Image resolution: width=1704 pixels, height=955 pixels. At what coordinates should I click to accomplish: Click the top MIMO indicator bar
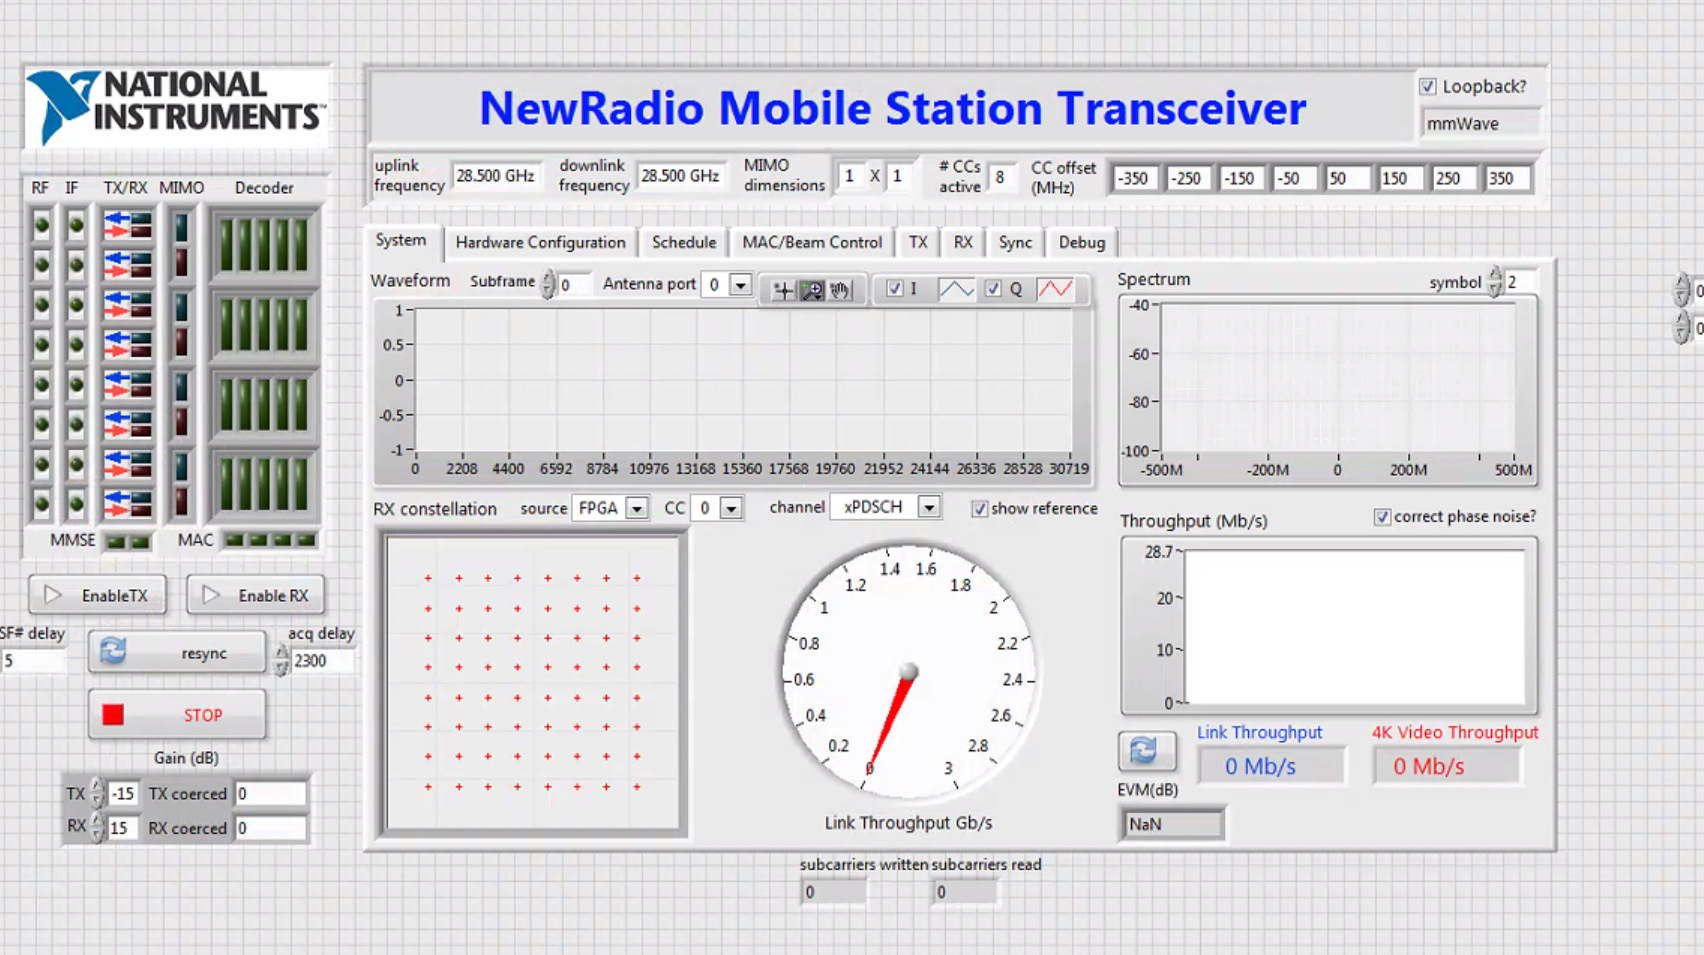181,226
